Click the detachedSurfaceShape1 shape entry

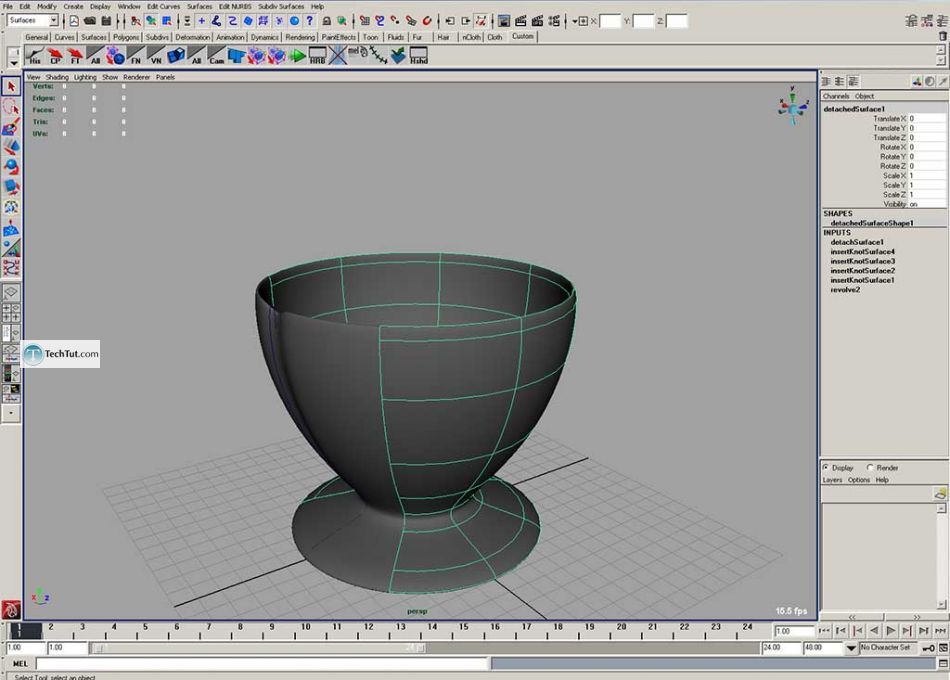click(x=871, y=223)
